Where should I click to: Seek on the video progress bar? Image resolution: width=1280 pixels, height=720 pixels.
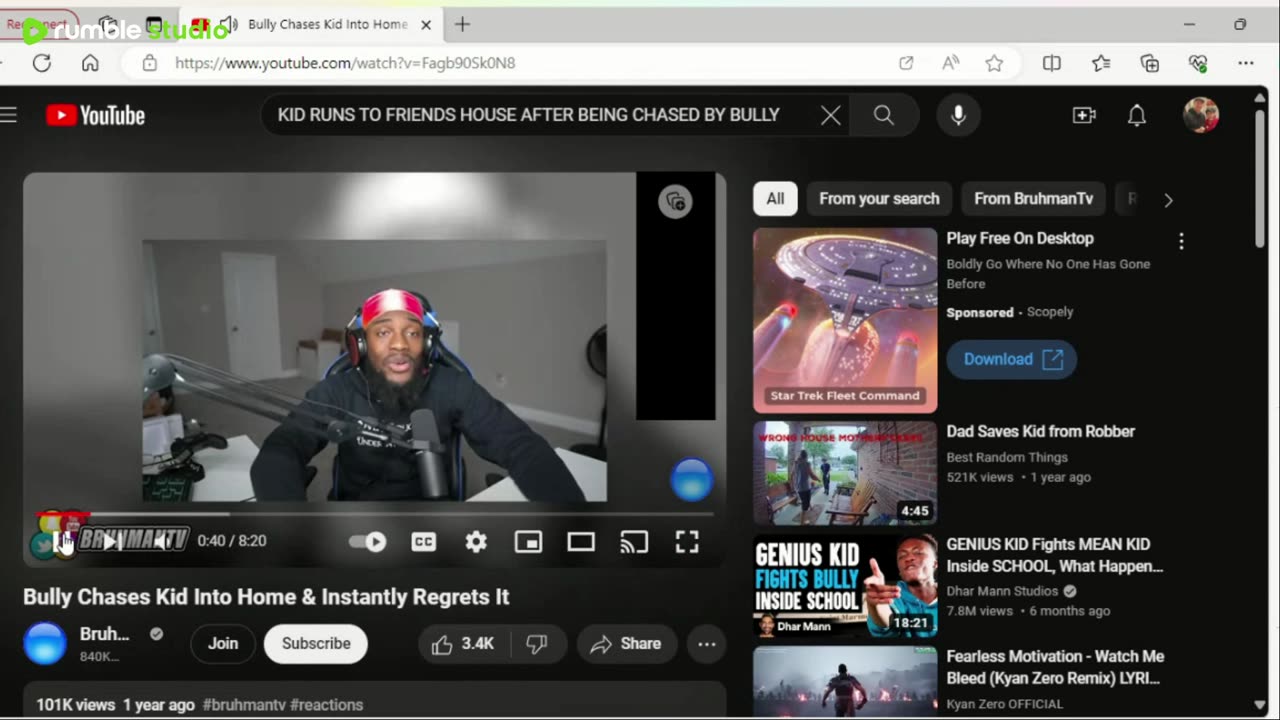point(375,514)
